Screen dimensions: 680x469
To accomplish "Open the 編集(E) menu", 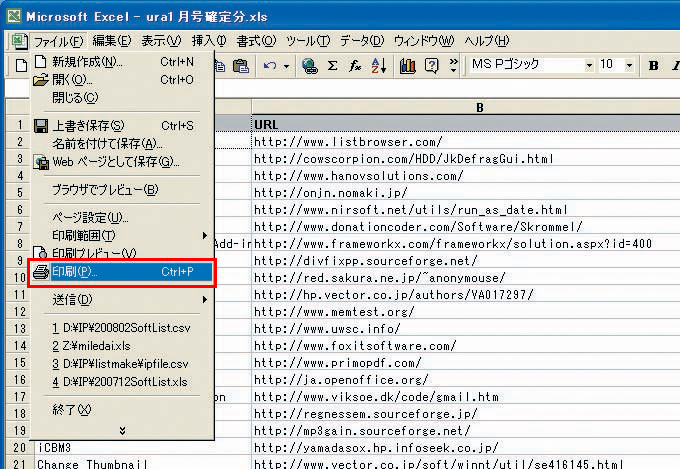I will click(111, 41).
